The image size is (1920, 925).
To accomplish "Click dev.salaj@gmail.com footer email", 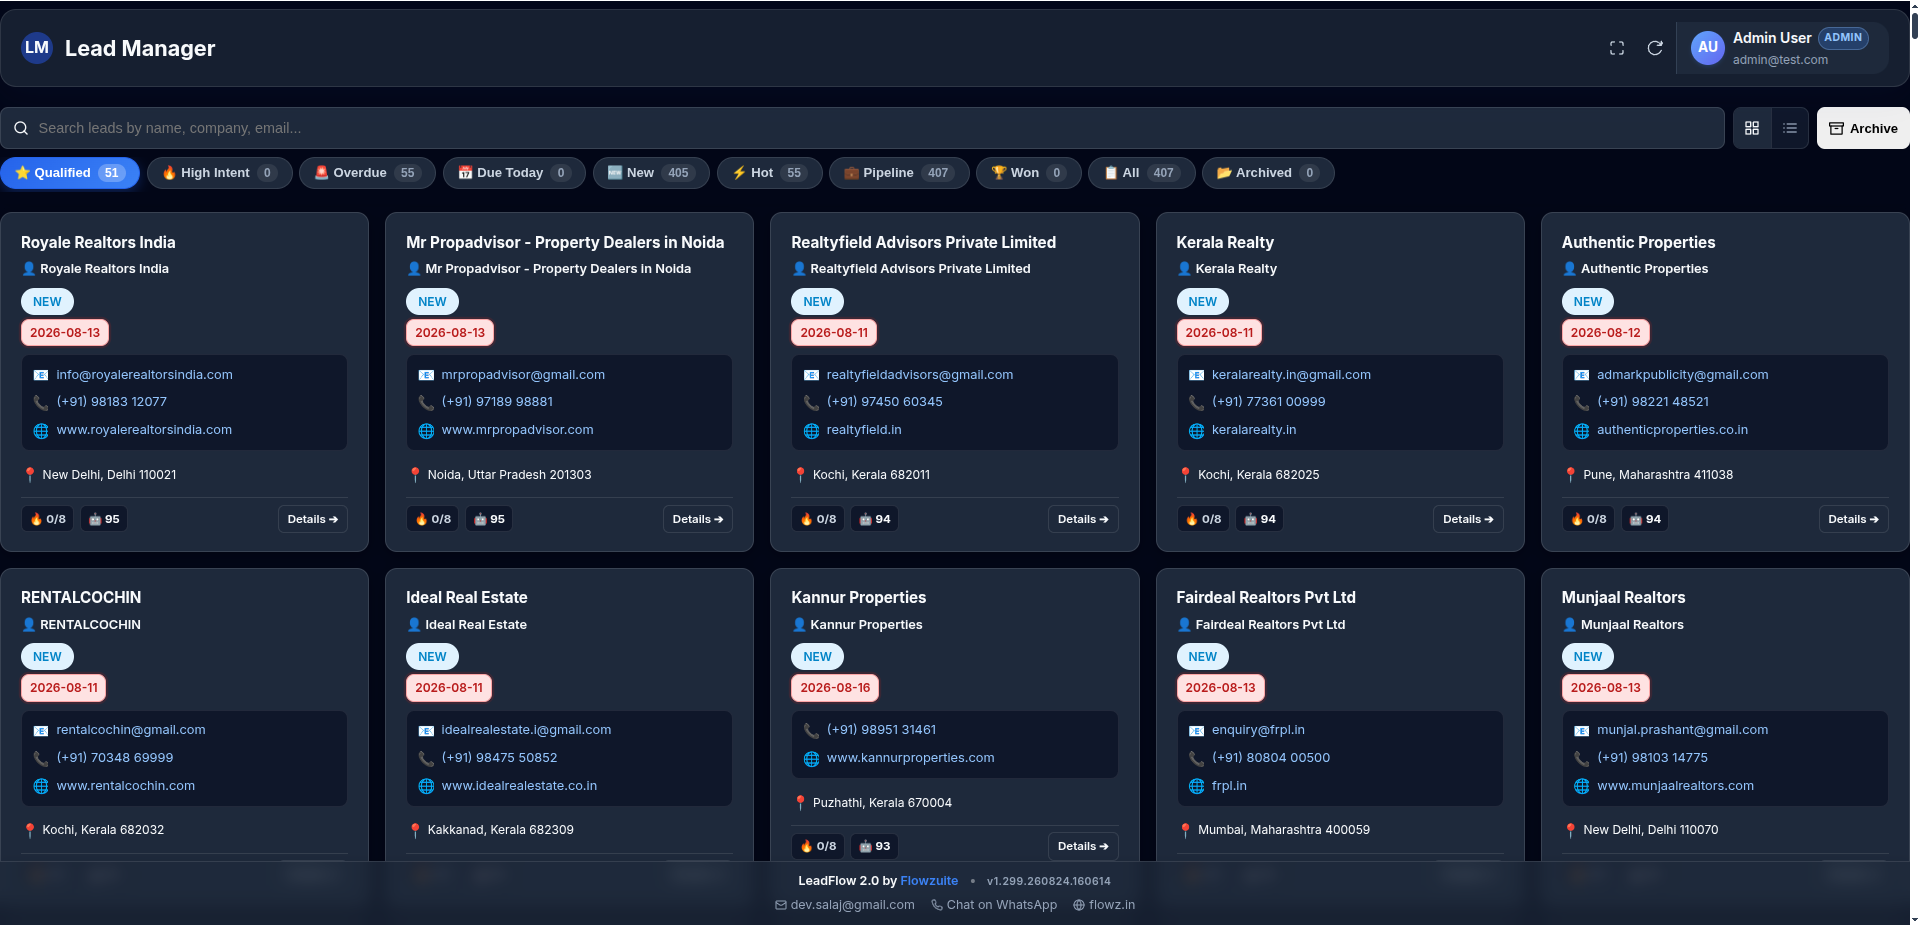I will pyautogui.click(x=845, y=905).
